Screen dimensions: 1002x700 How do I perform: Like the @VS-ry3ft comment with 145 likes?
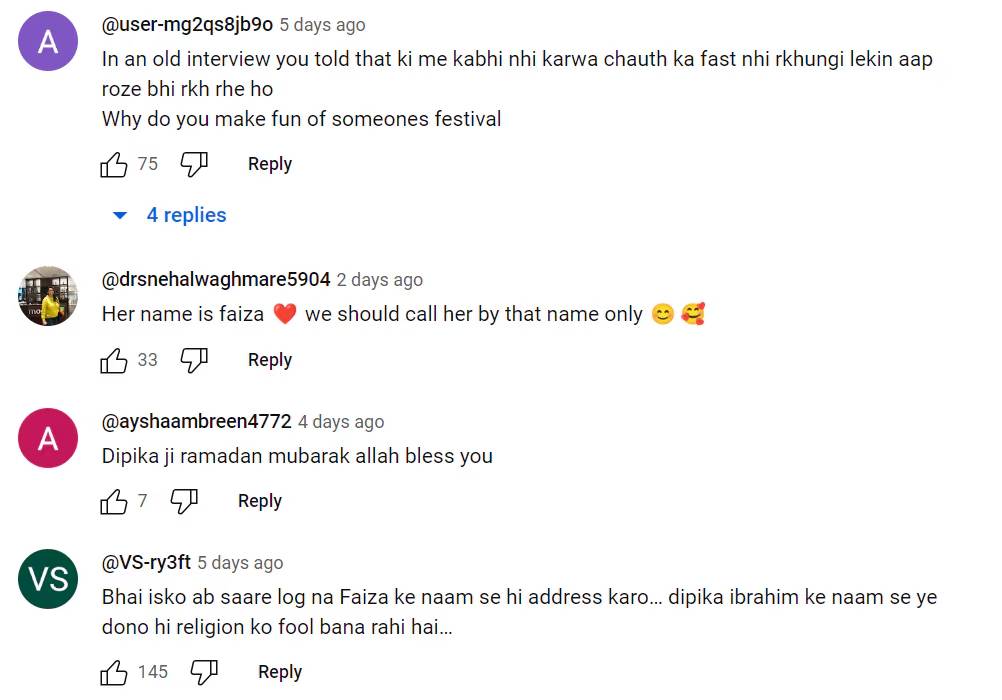(114, 672)
